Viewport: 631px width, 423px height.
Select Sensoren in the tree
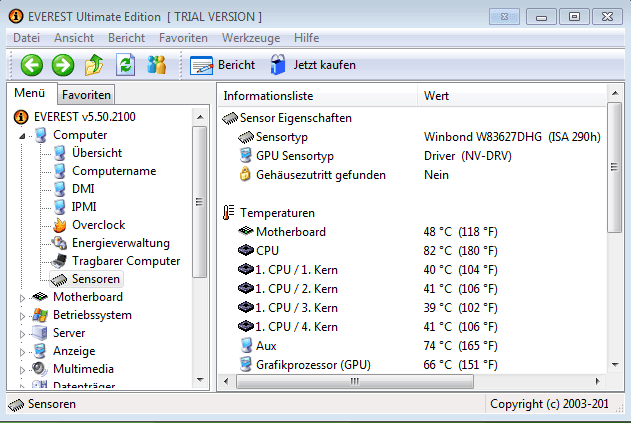pyautogui.click(x=96, y=279)
